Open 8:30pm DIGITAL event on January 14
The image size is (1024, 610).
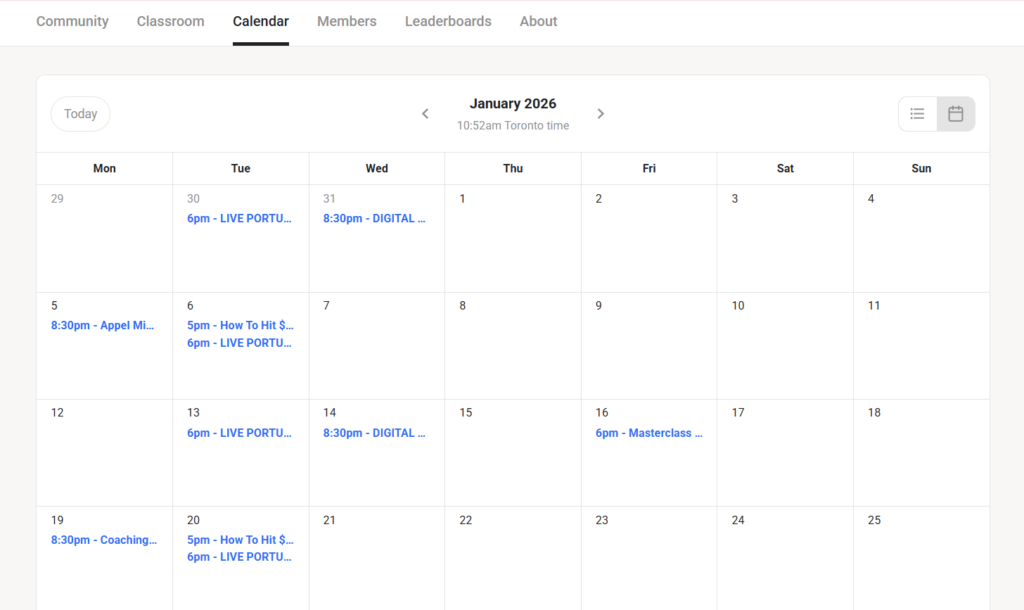coord(374,433)
